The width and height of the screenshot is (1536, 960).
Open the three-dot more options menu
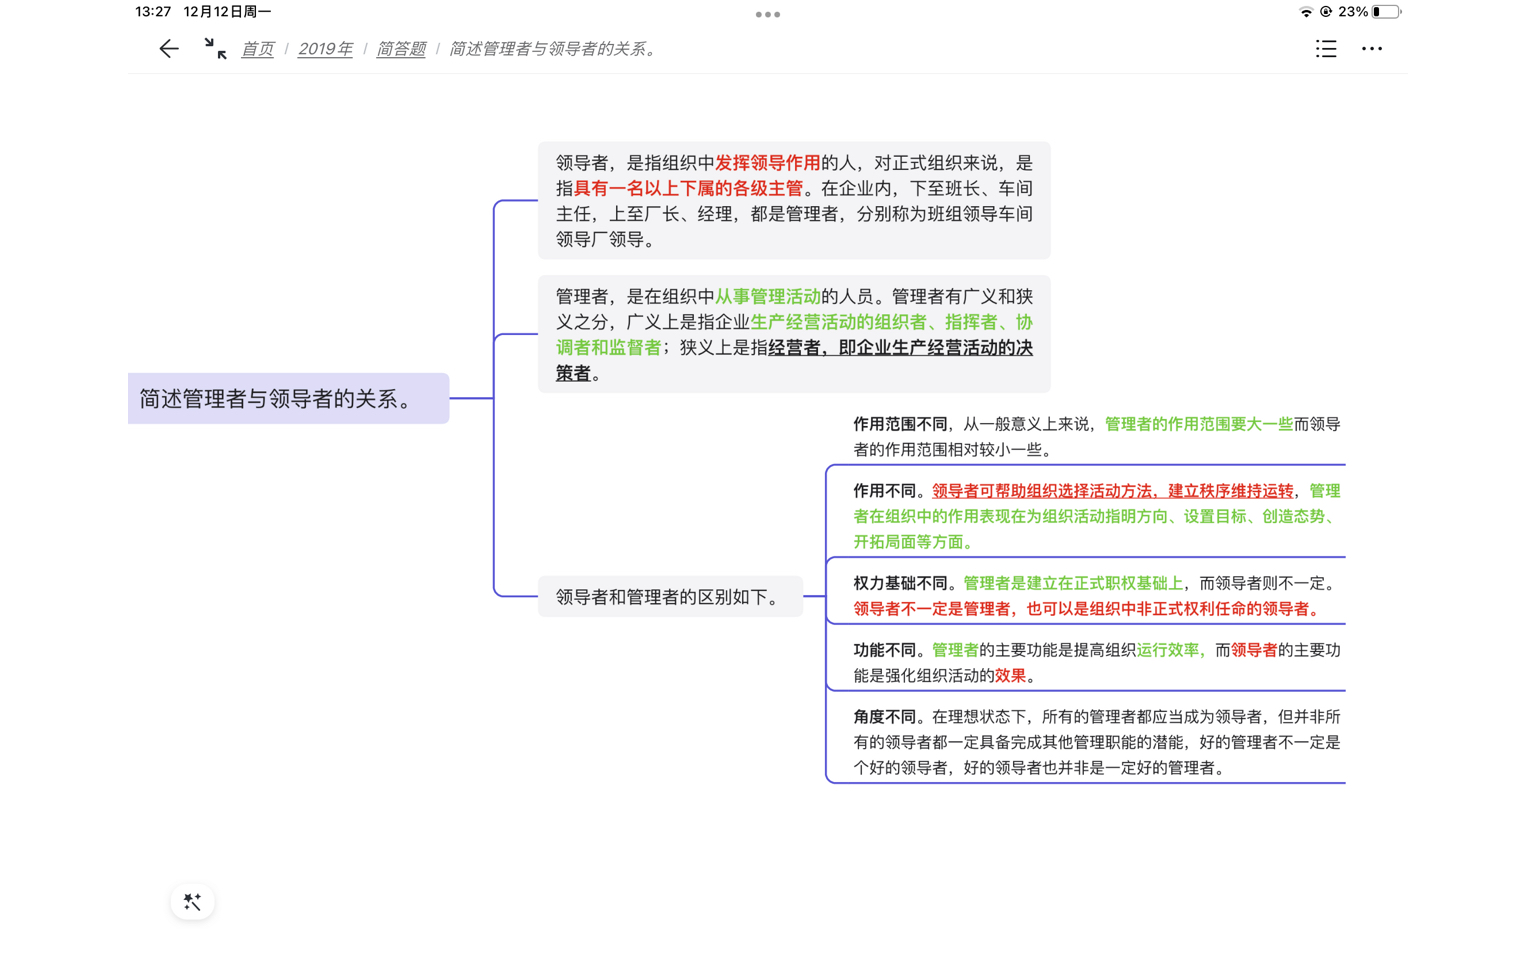[1372, 48]
